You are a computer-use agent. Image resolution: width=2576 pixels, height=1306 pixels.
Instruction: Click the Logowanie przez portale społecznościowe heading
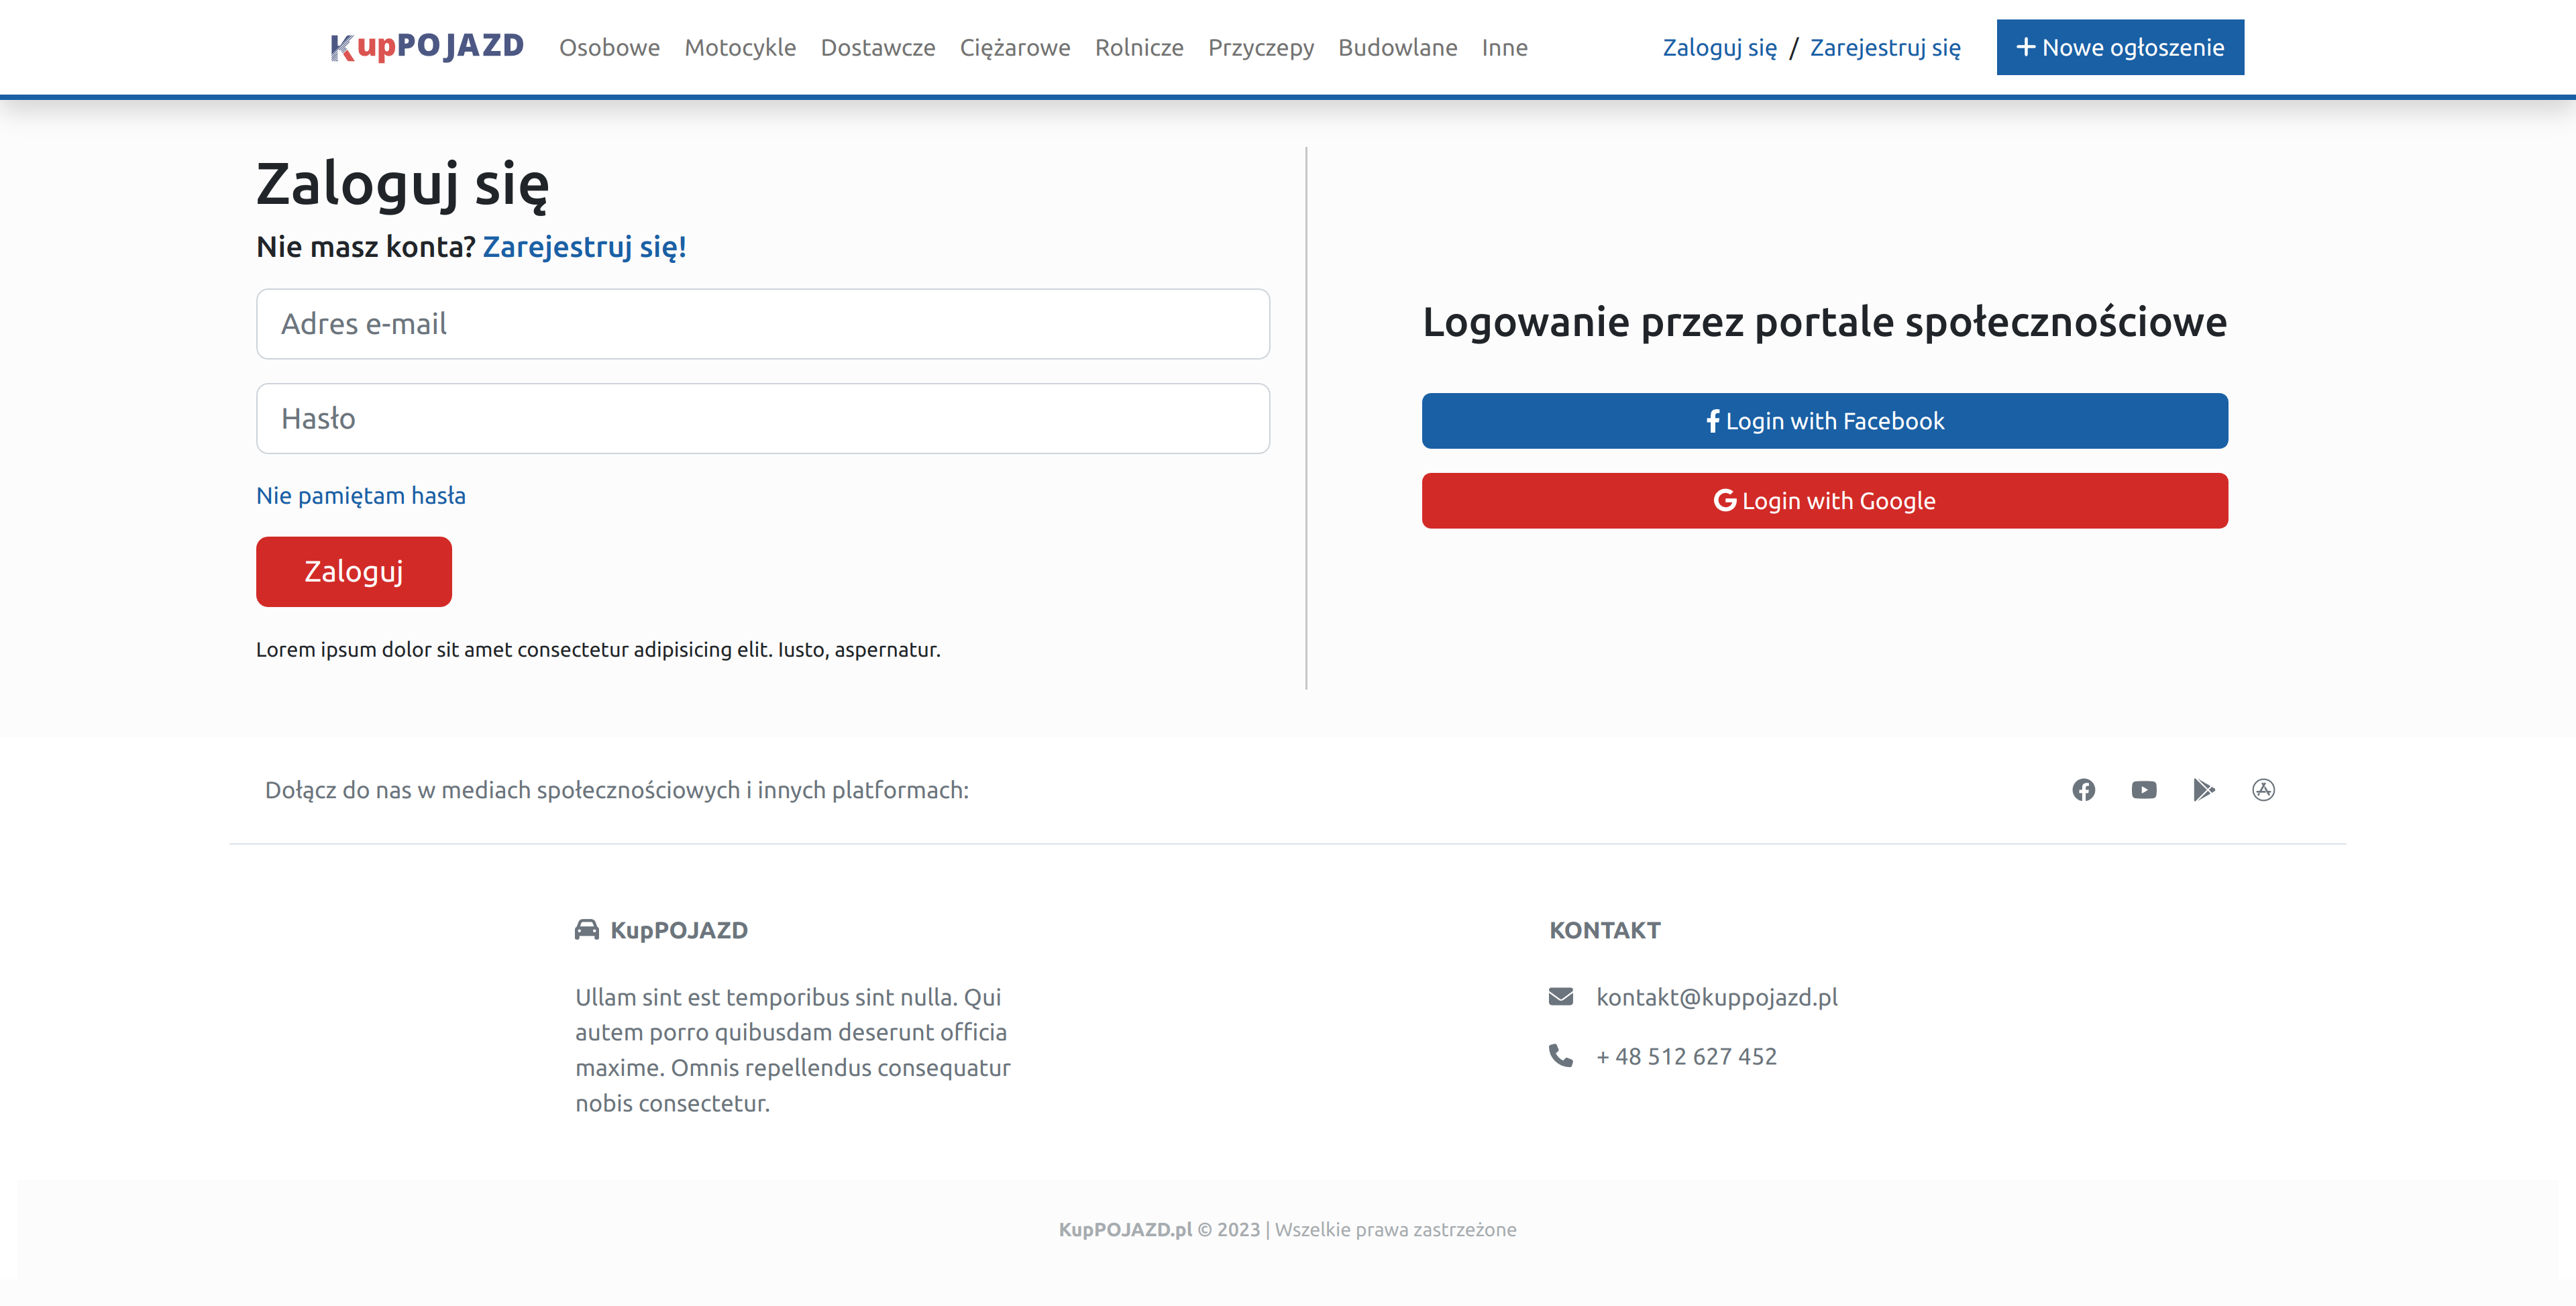pos(1825,322)
